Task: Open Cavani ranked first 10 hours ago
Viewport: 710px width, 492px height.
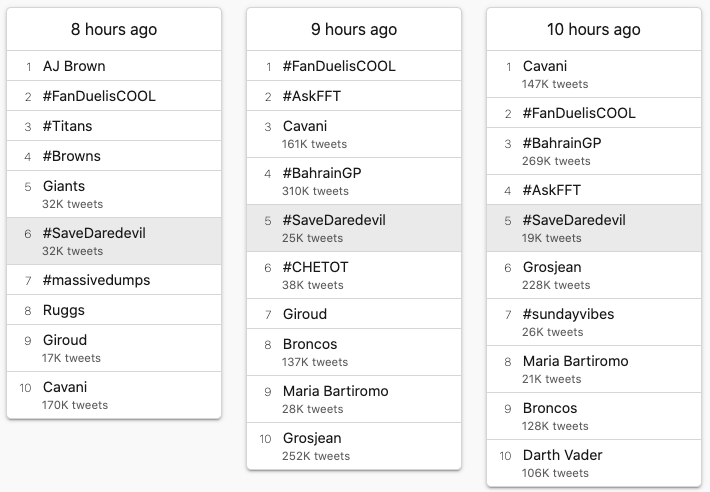Action: coord(594,74)
